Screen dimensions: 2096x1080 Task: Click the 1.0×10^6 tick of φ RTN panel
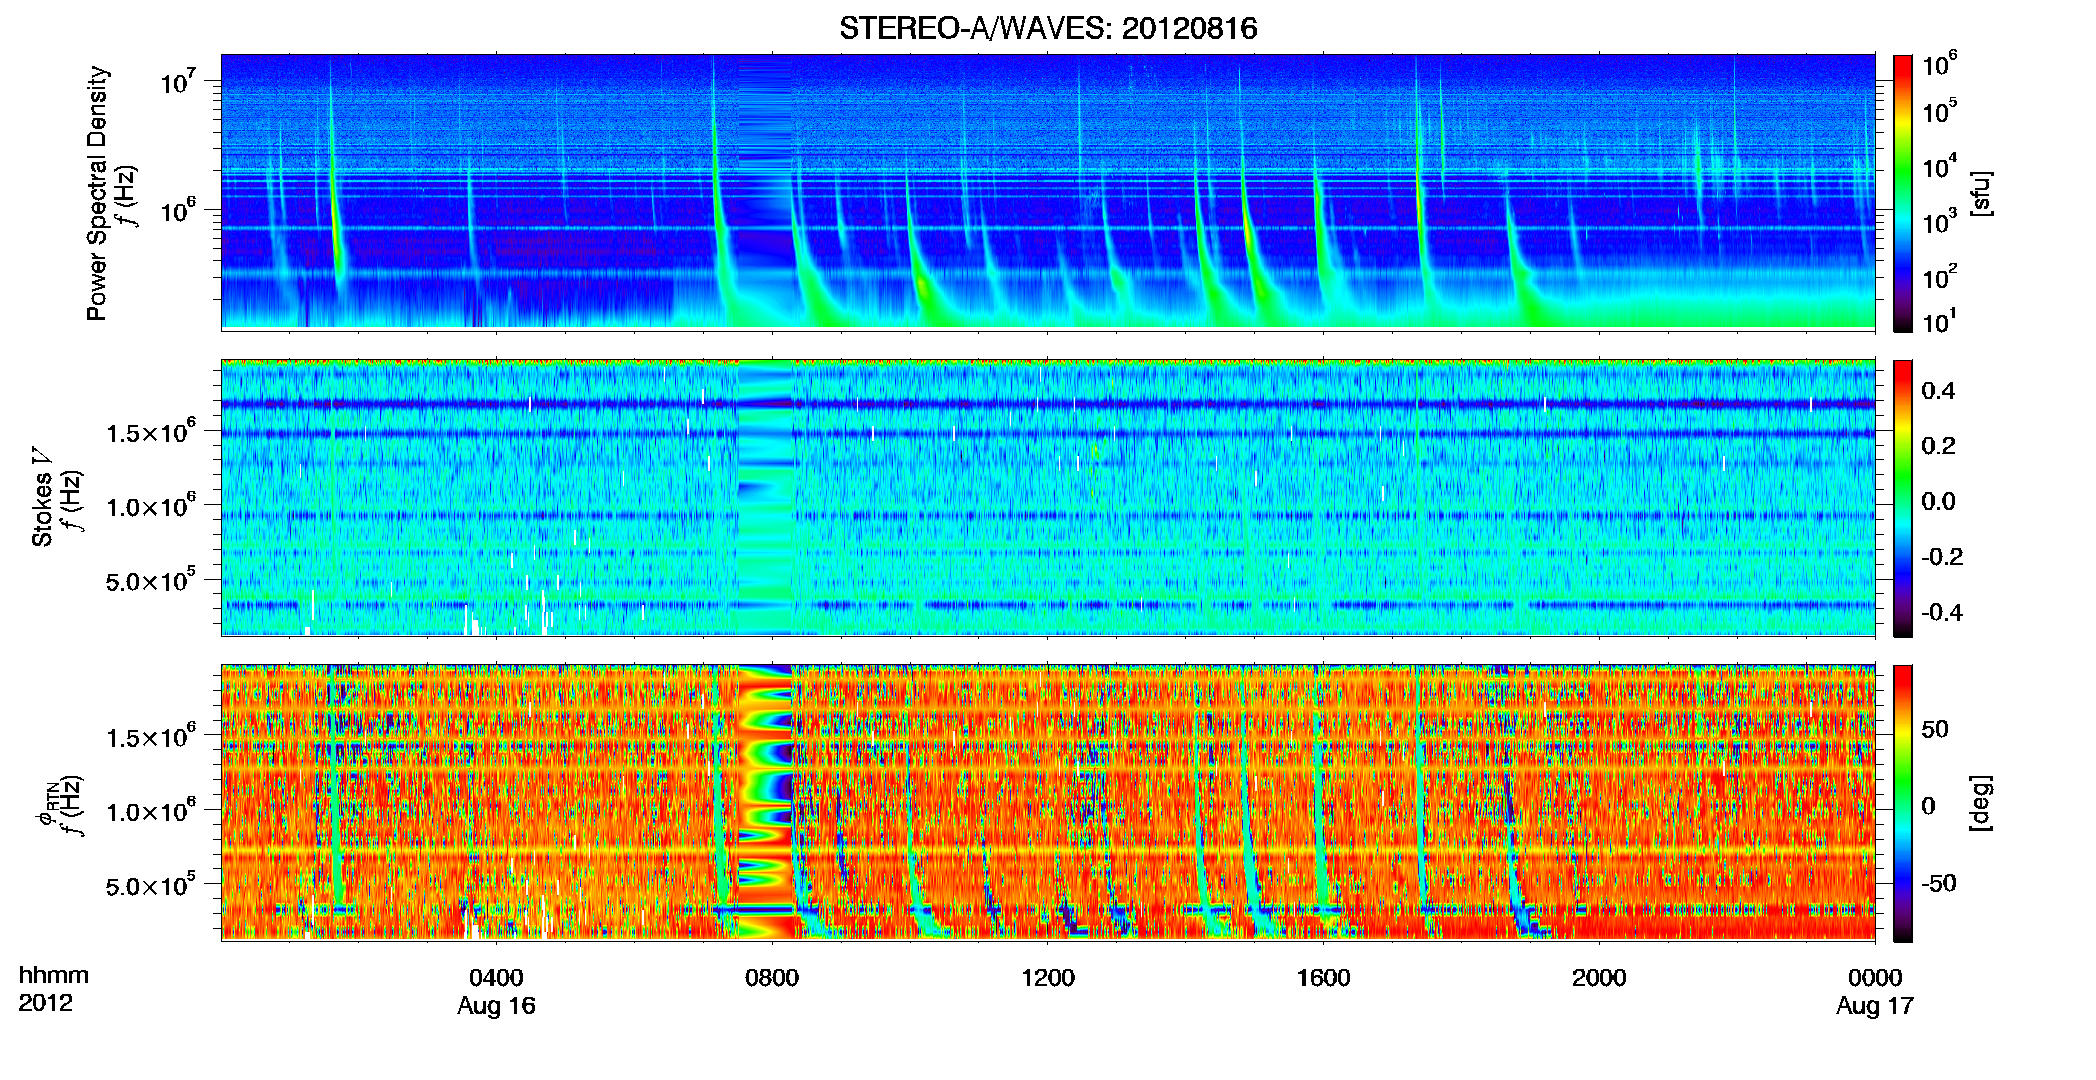[151, 811]
